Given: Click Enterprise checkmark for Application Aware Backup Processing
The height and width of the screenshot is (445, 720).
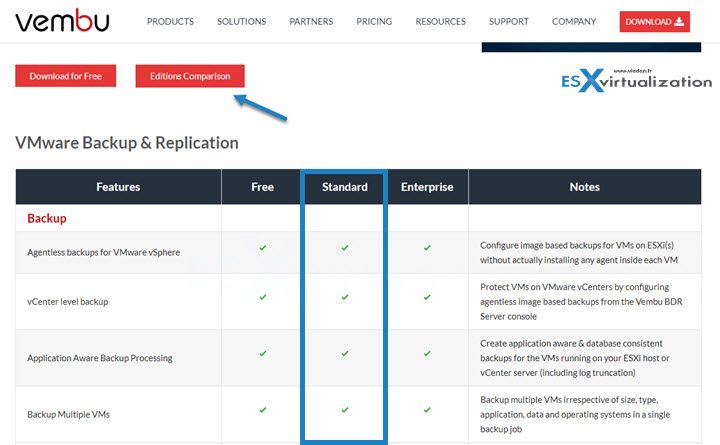Looking at the screenshot, I should [x=427, y=353].
